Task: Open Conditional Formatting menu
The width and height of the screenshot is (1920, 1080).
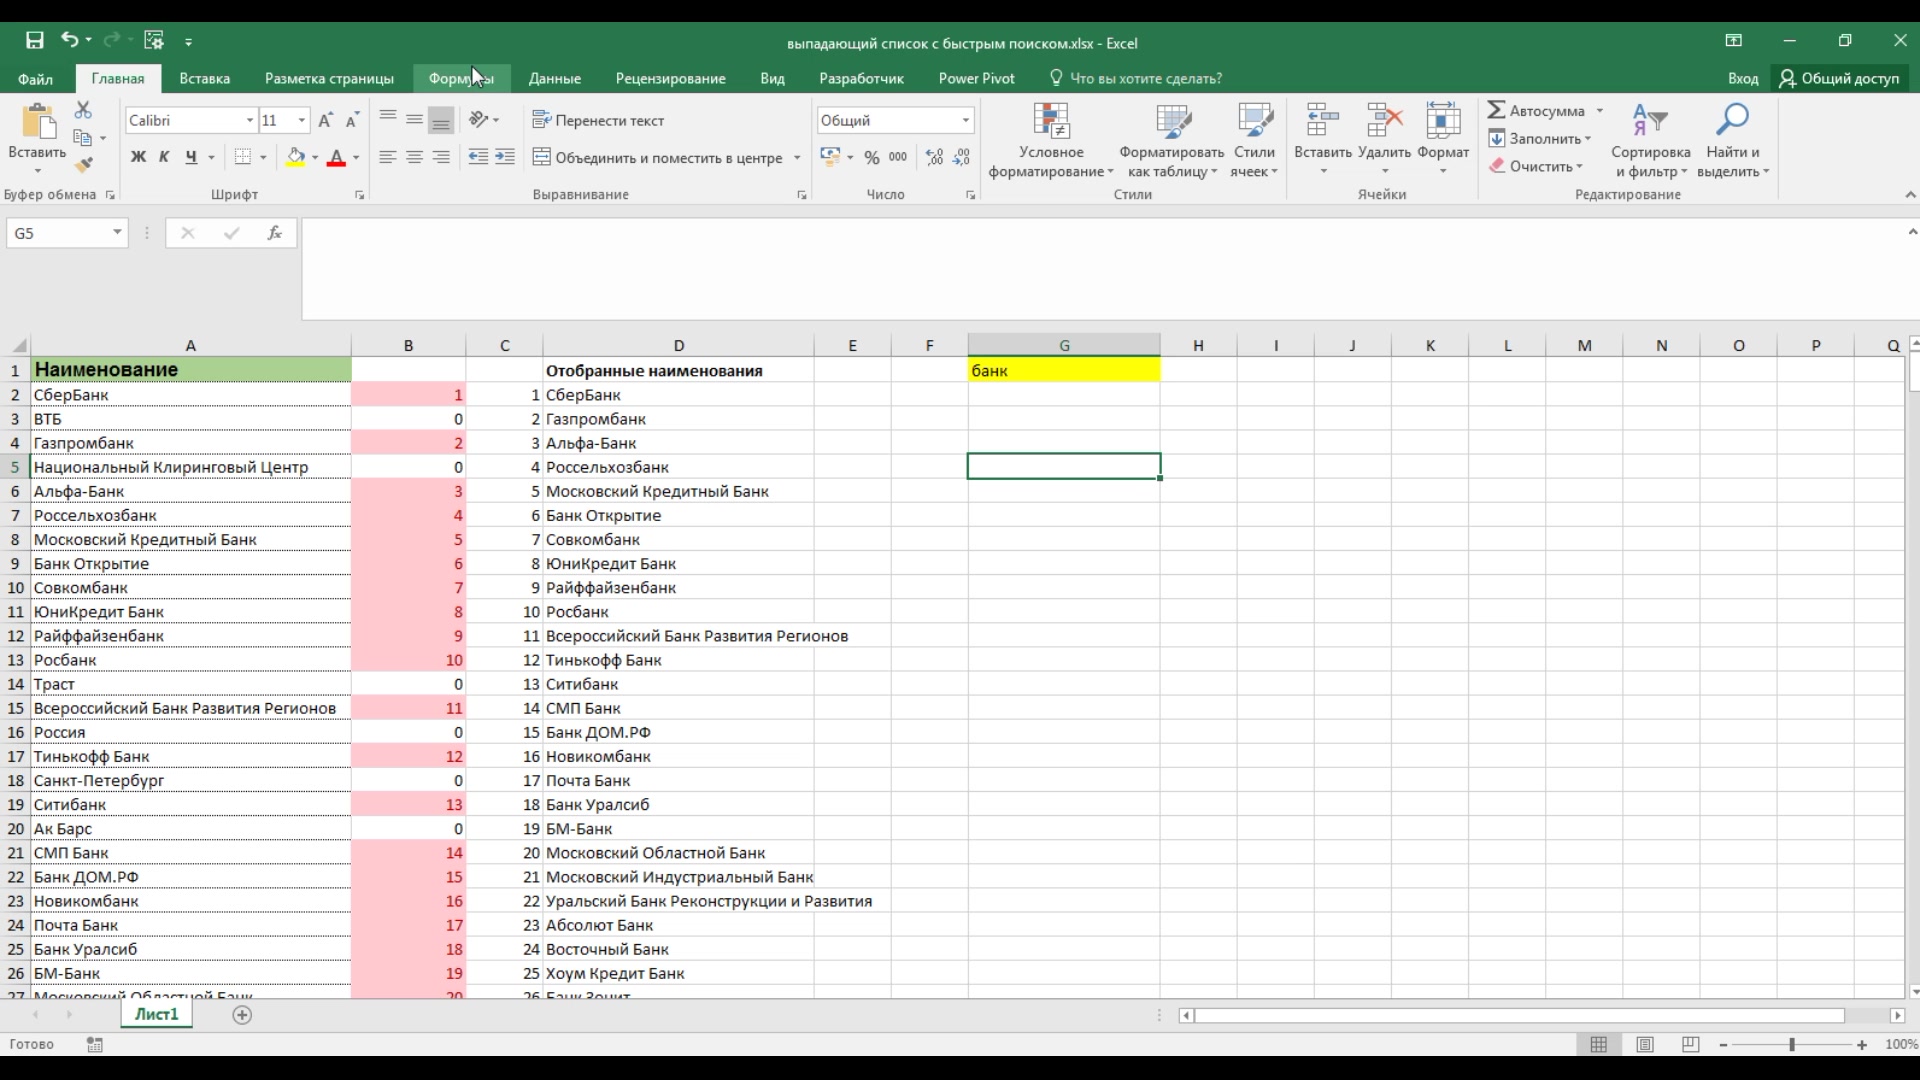Action: point(1051,140)
